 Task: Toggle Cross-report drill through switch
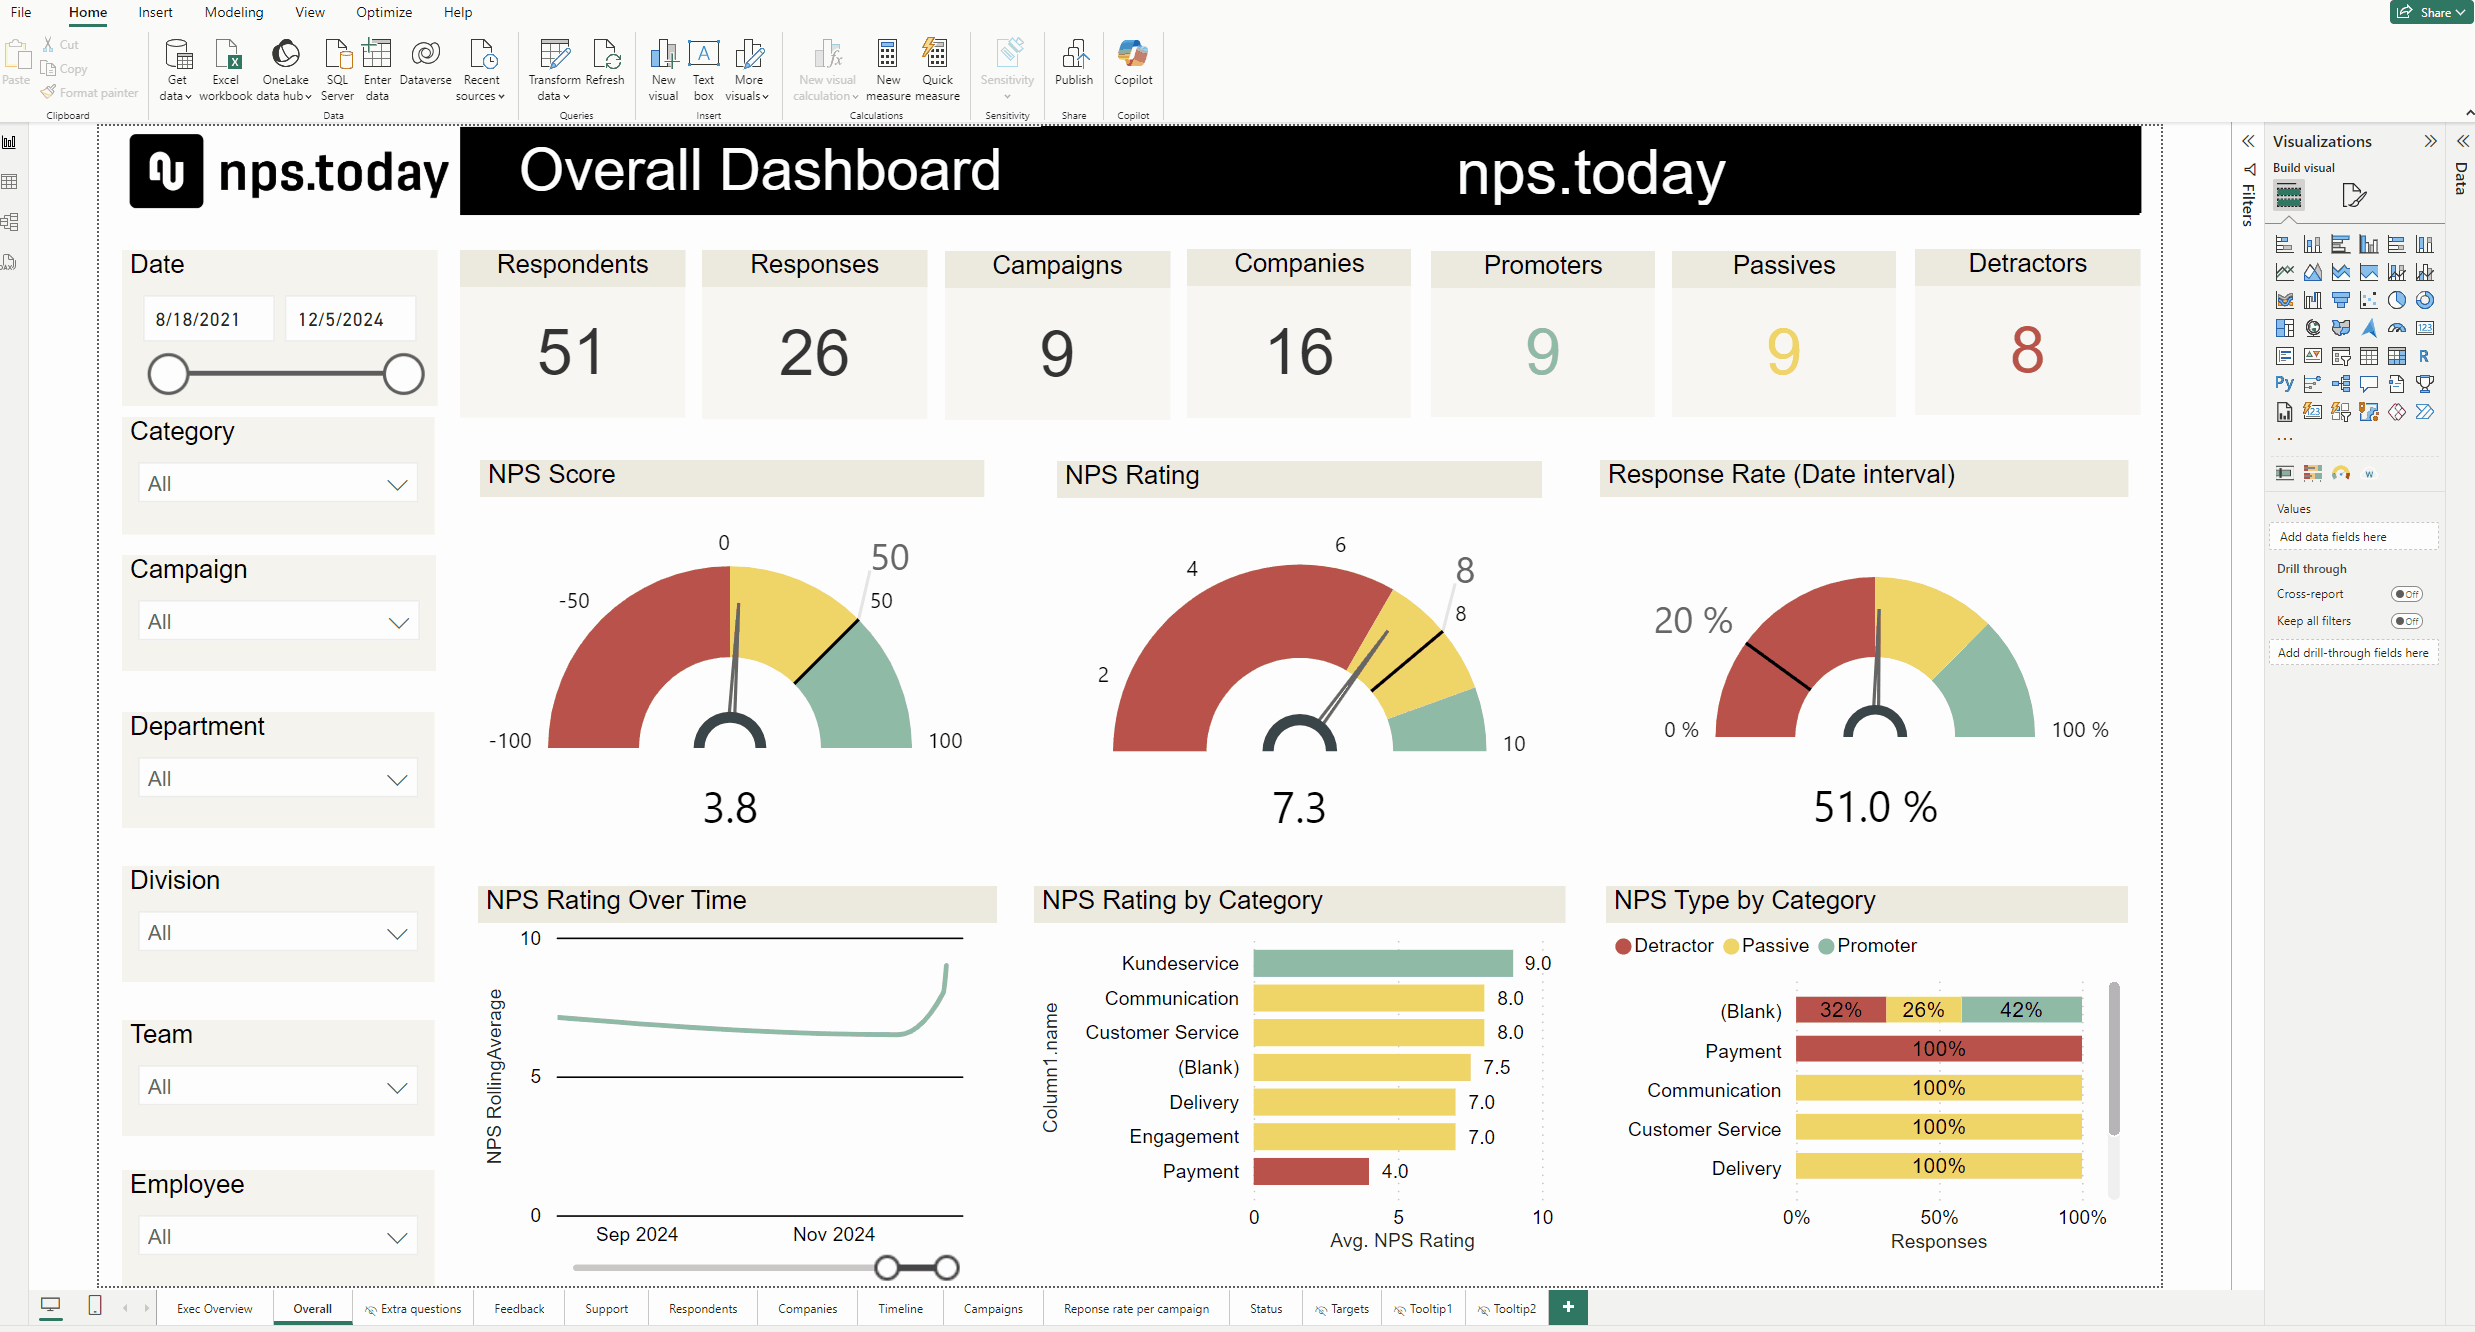(2406, 594)
